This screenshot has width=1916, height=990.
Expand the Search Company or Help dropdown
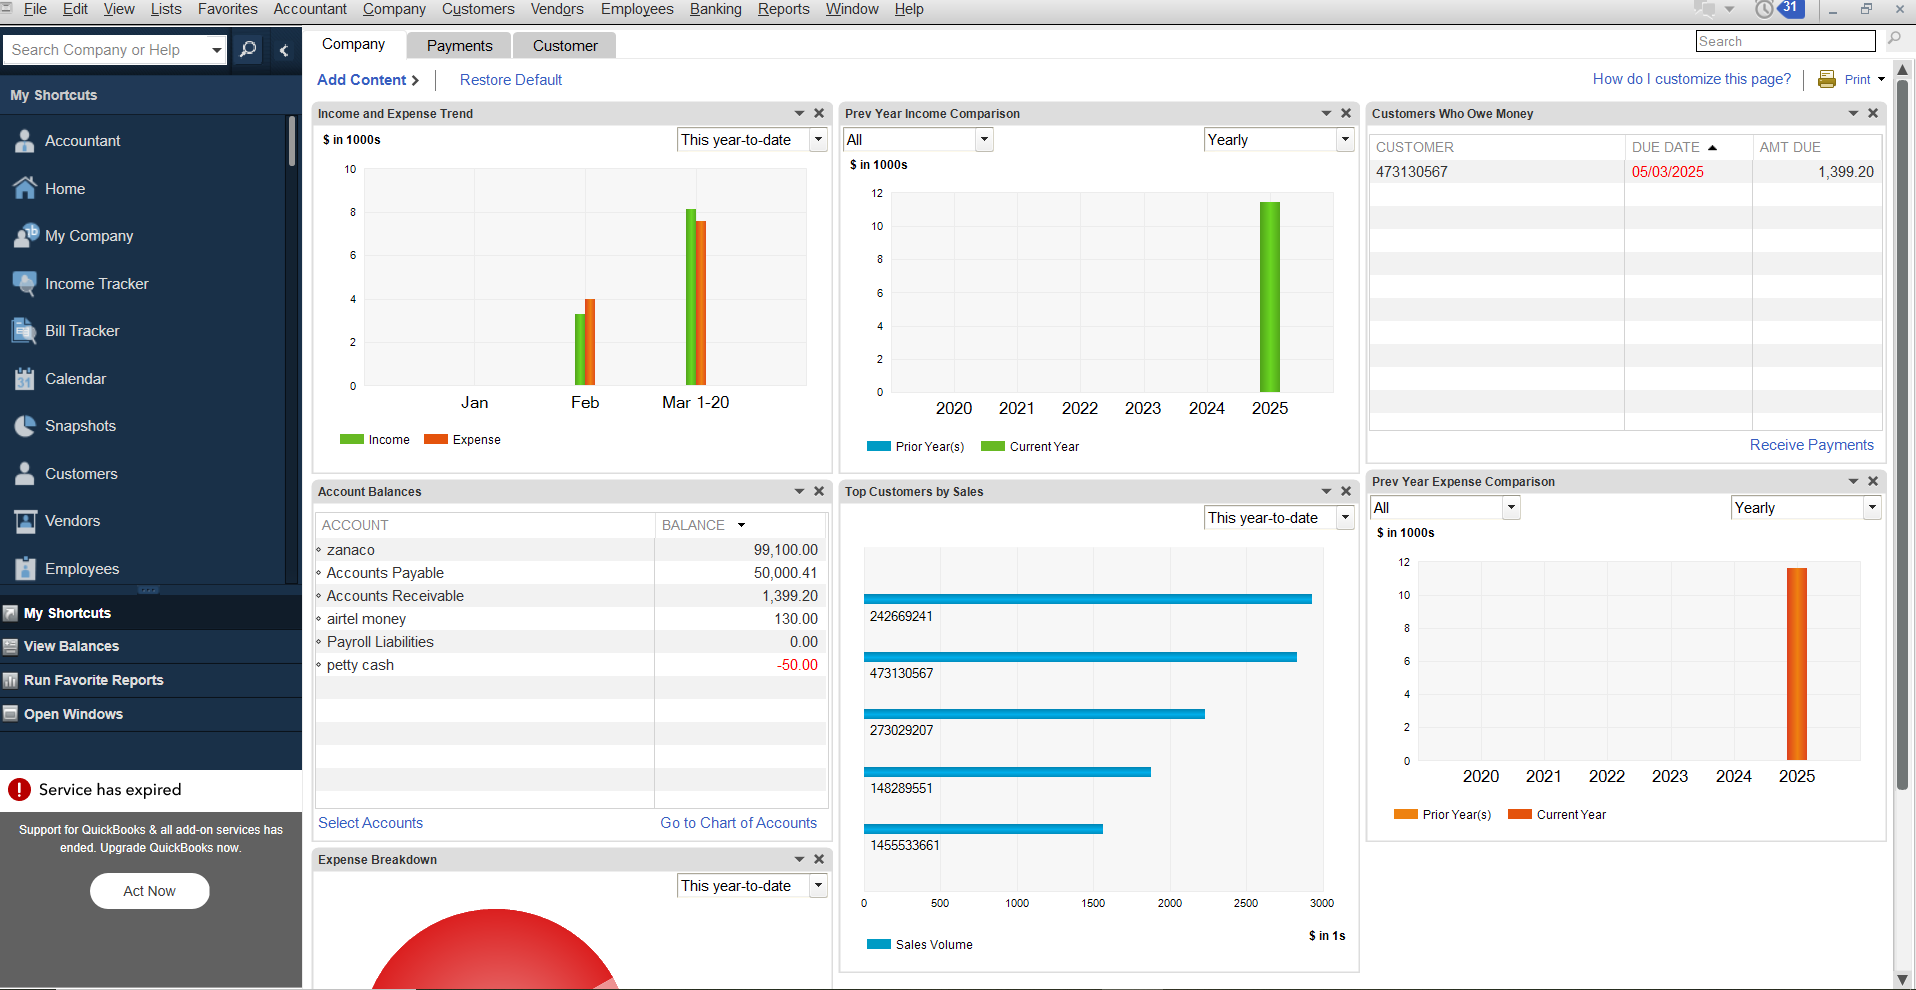coord(216,50)
